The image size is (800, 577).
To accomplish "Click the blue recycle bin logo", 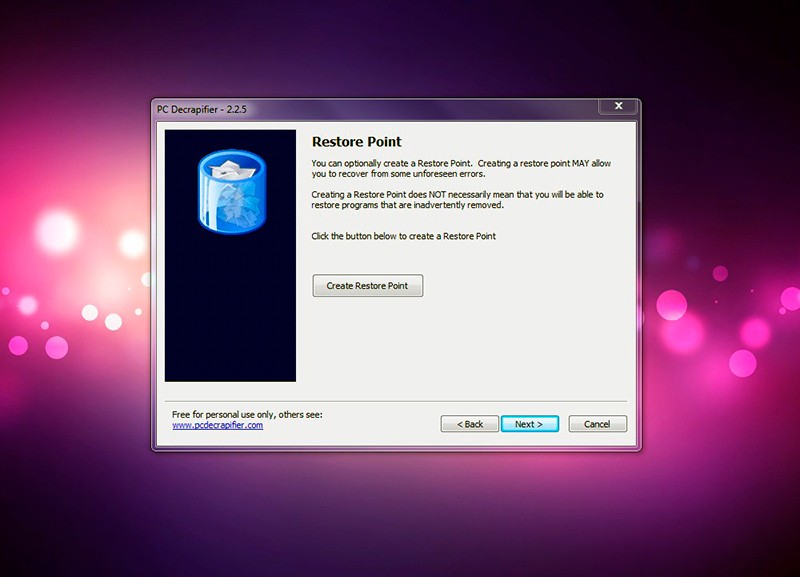I will (x=232, y=191).
